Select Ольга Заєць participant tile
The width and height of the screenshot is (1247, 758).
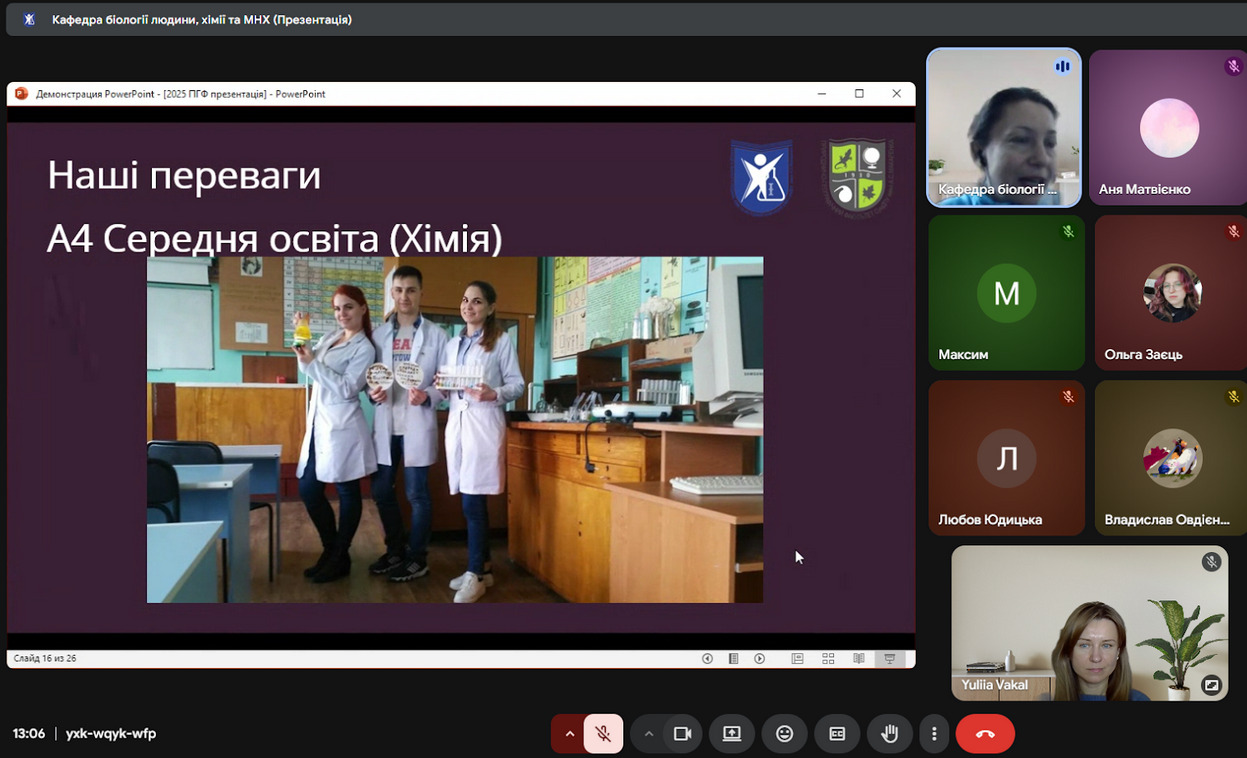click(x=1170, y=293)
